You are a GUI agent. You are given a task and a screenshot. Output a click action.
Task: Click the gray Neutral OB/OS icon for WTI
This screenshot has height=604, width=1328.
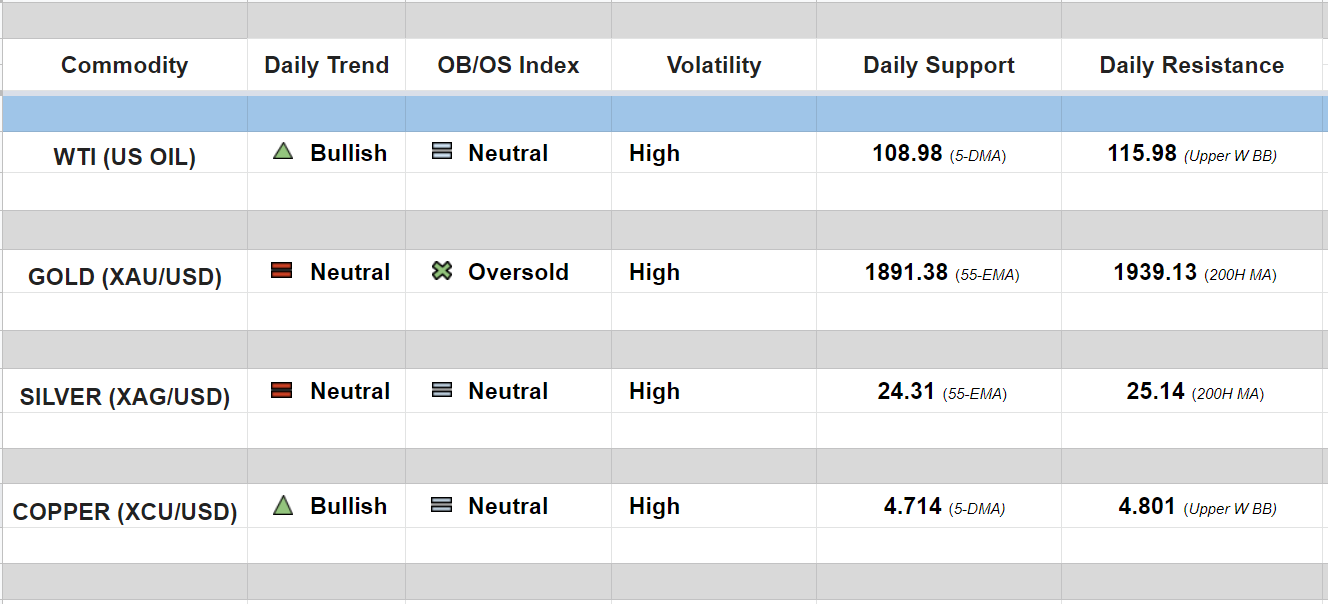441,152
